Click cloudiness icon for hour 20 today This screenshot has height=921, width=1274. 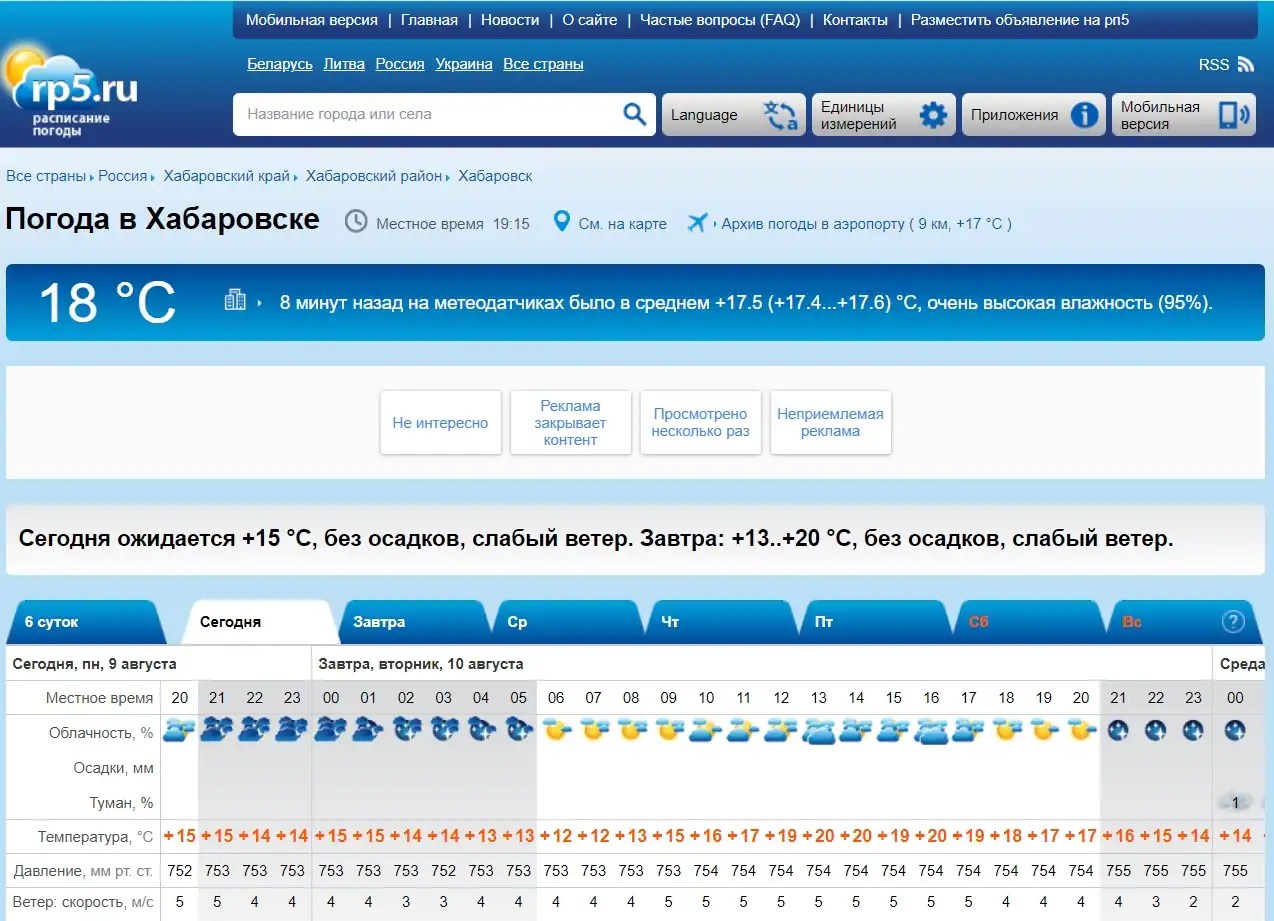pyautogui.click(x=179, y=731)
